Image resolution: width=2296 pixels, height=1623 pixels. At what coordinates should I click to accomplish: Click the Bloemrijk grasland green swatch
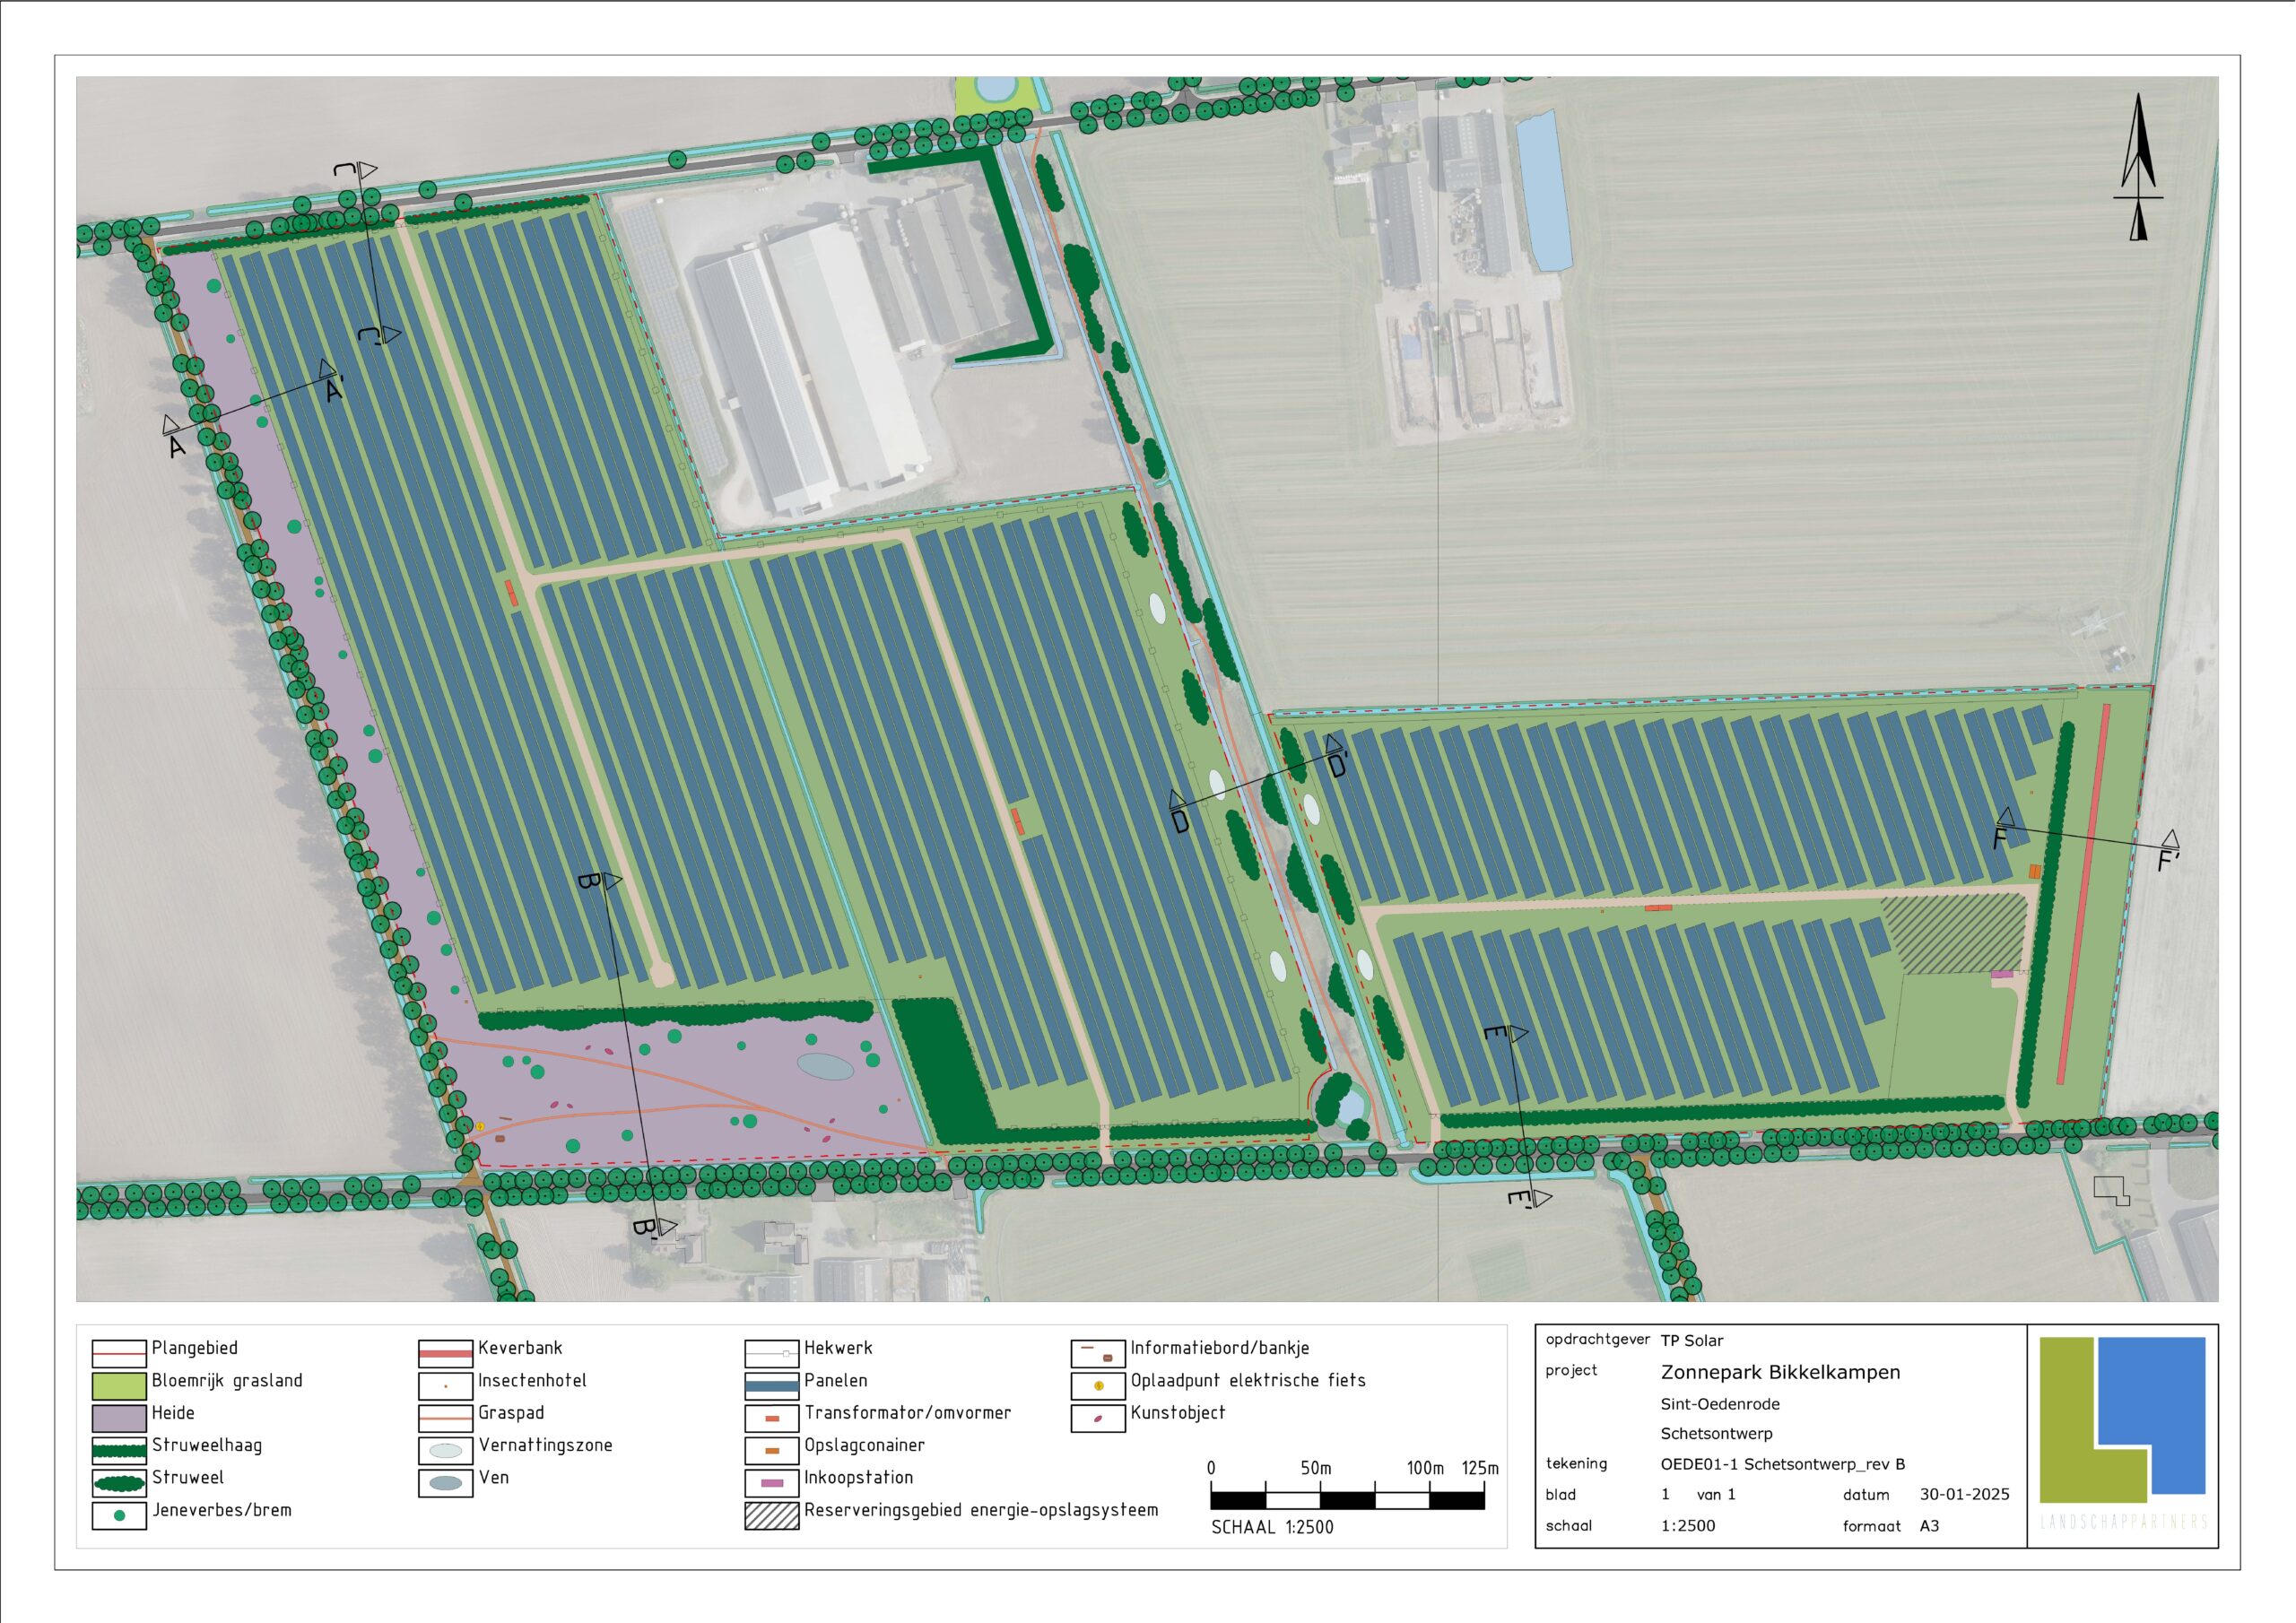pos(119,1386)
